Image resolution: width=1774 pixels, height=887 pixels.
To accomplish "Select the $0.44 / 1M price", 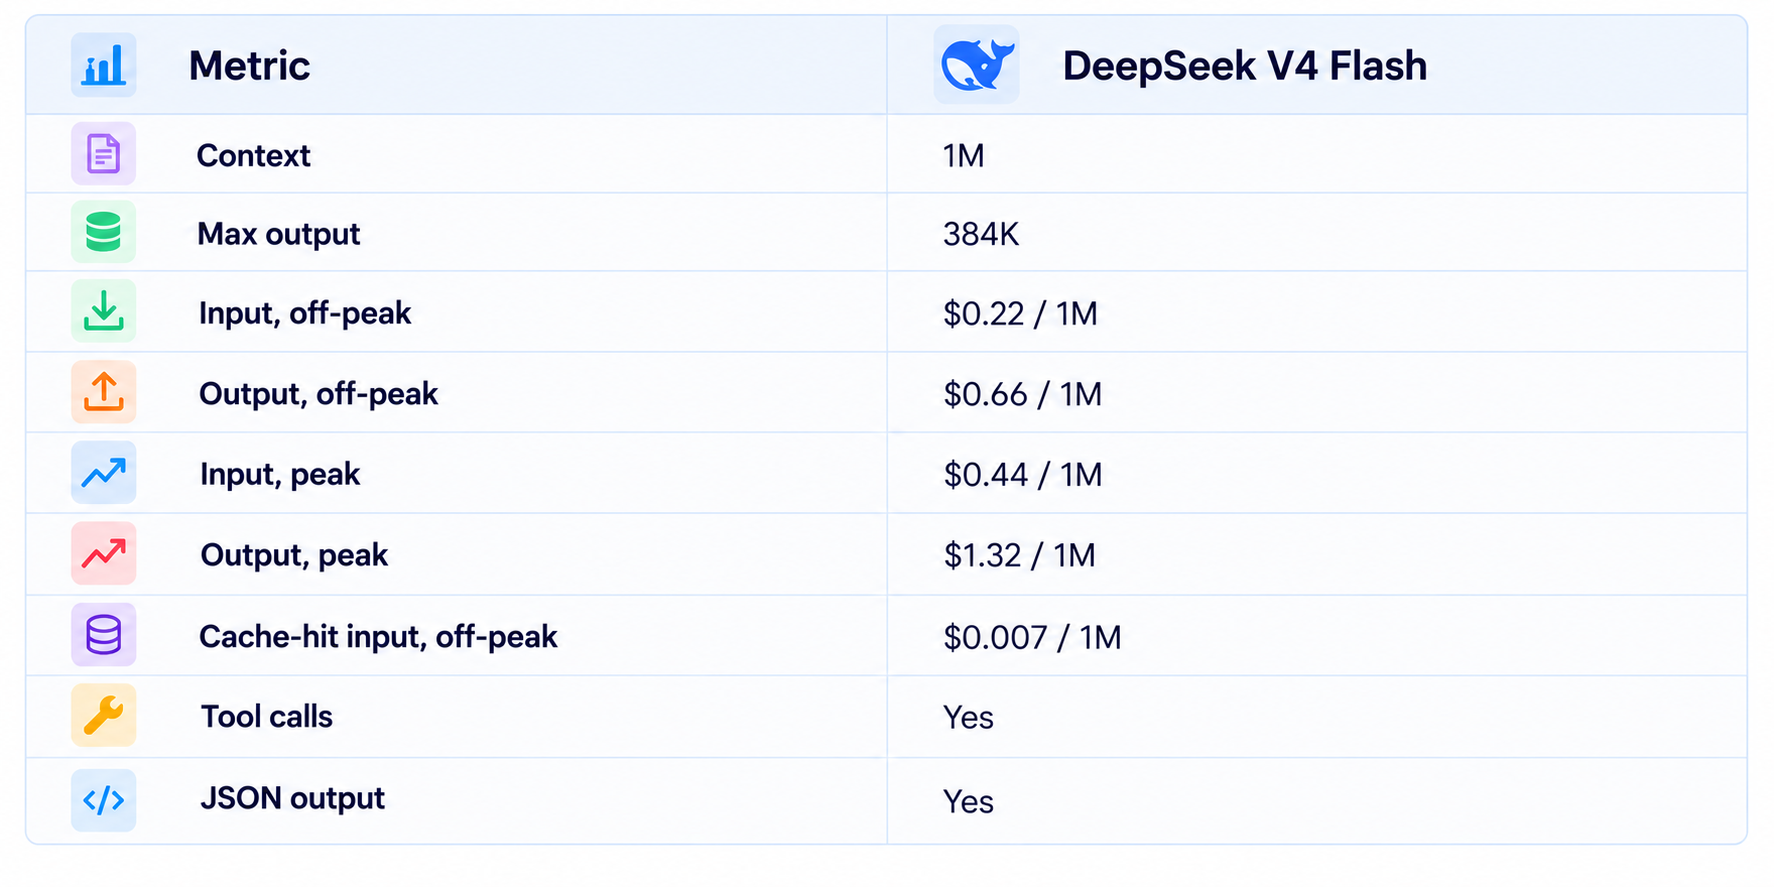I will tap(1022, 474).
